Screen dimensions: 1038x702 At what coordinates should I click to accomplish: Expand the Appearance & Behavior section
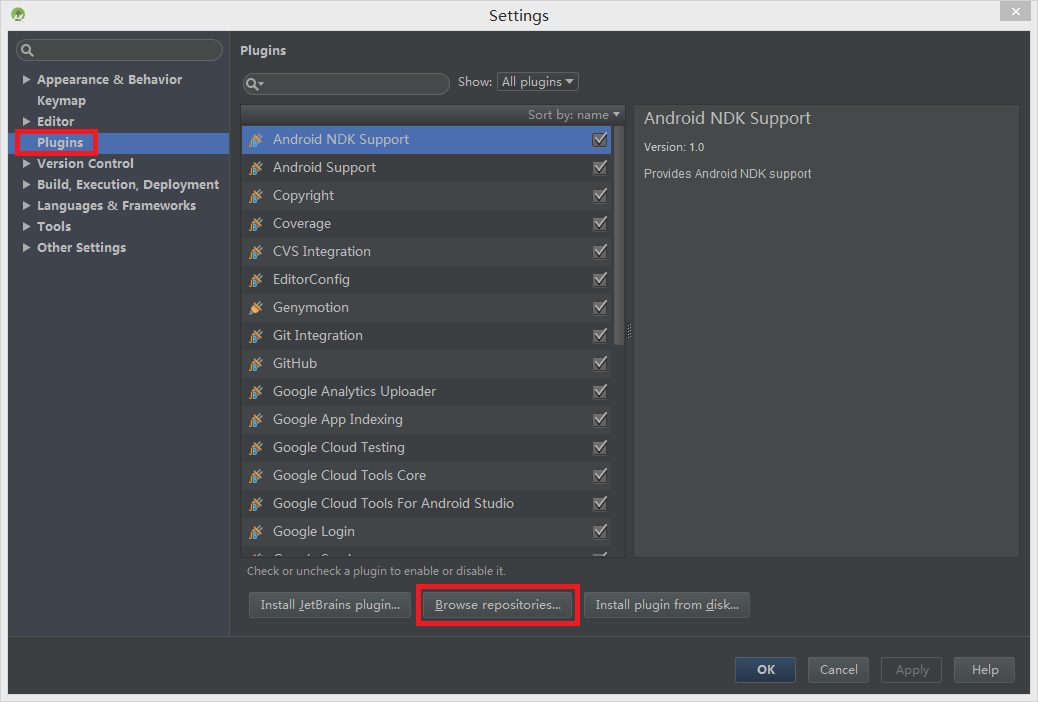(26, 80)
